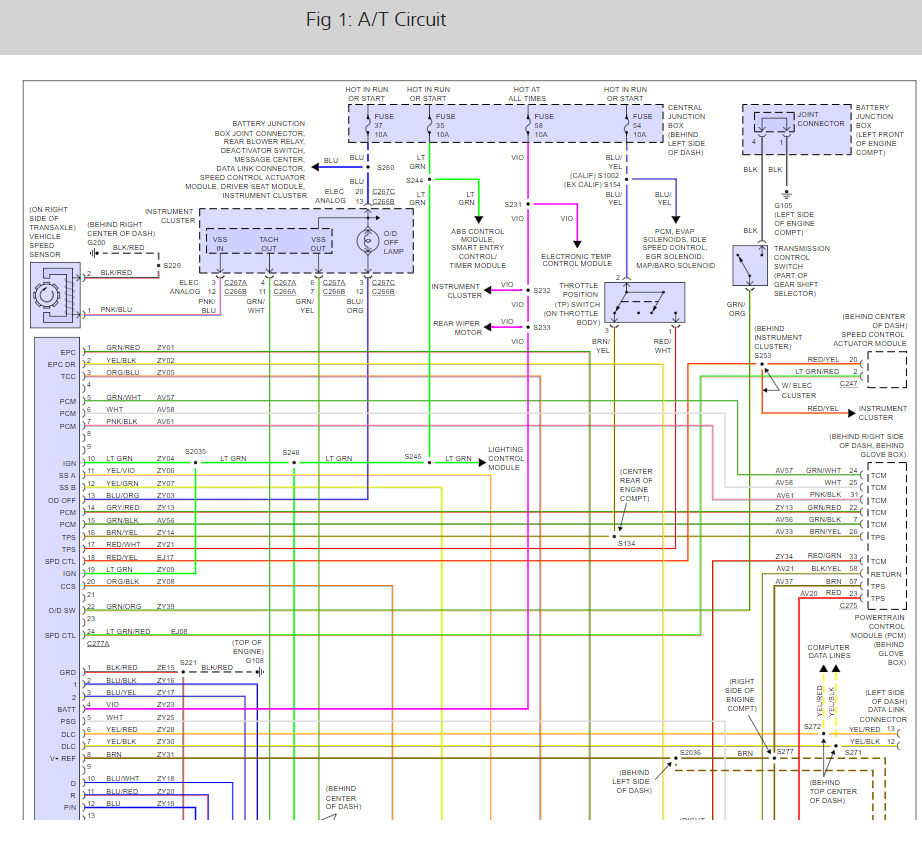922x846 pixels.
Task: Click the Speed Control Actuator Module dashed box
Action: [887, 370]
